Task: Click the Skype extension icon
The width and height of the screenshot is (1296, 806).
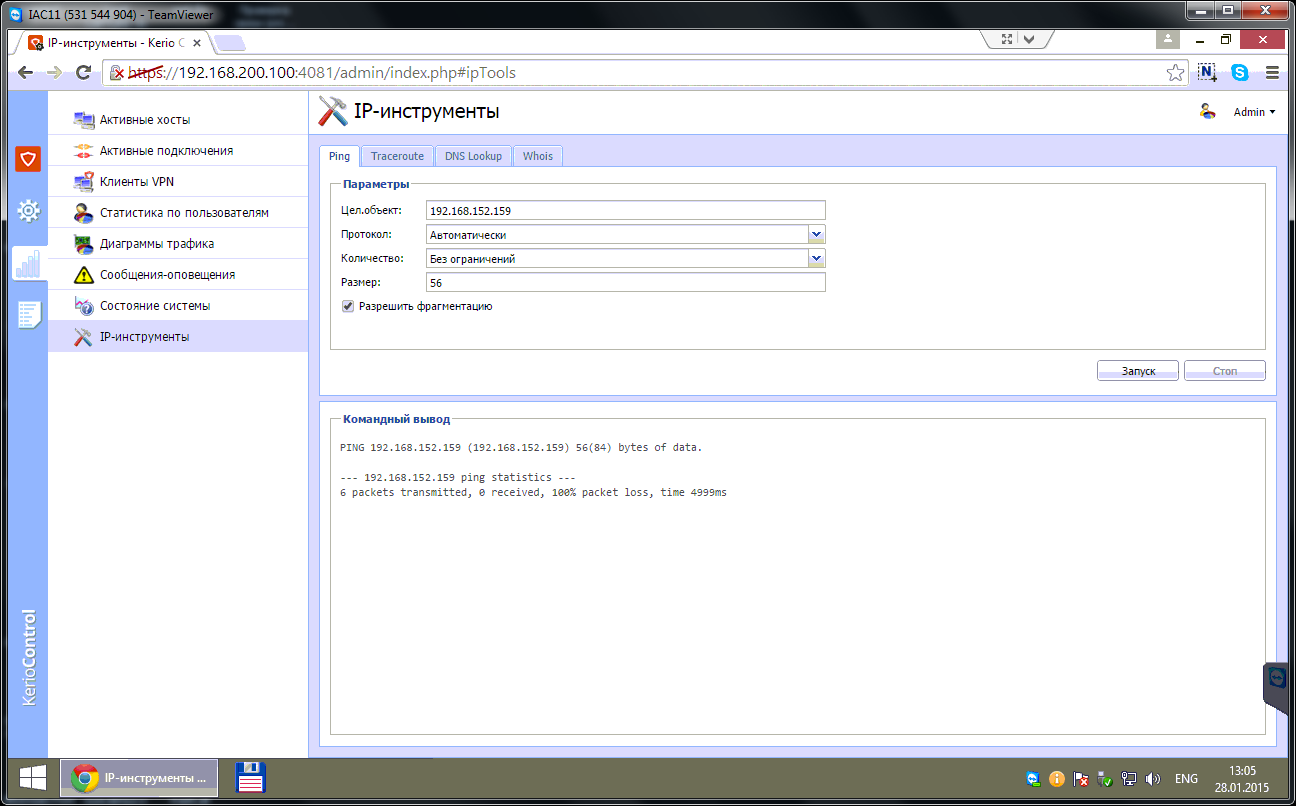Action: coord(1240,73)
